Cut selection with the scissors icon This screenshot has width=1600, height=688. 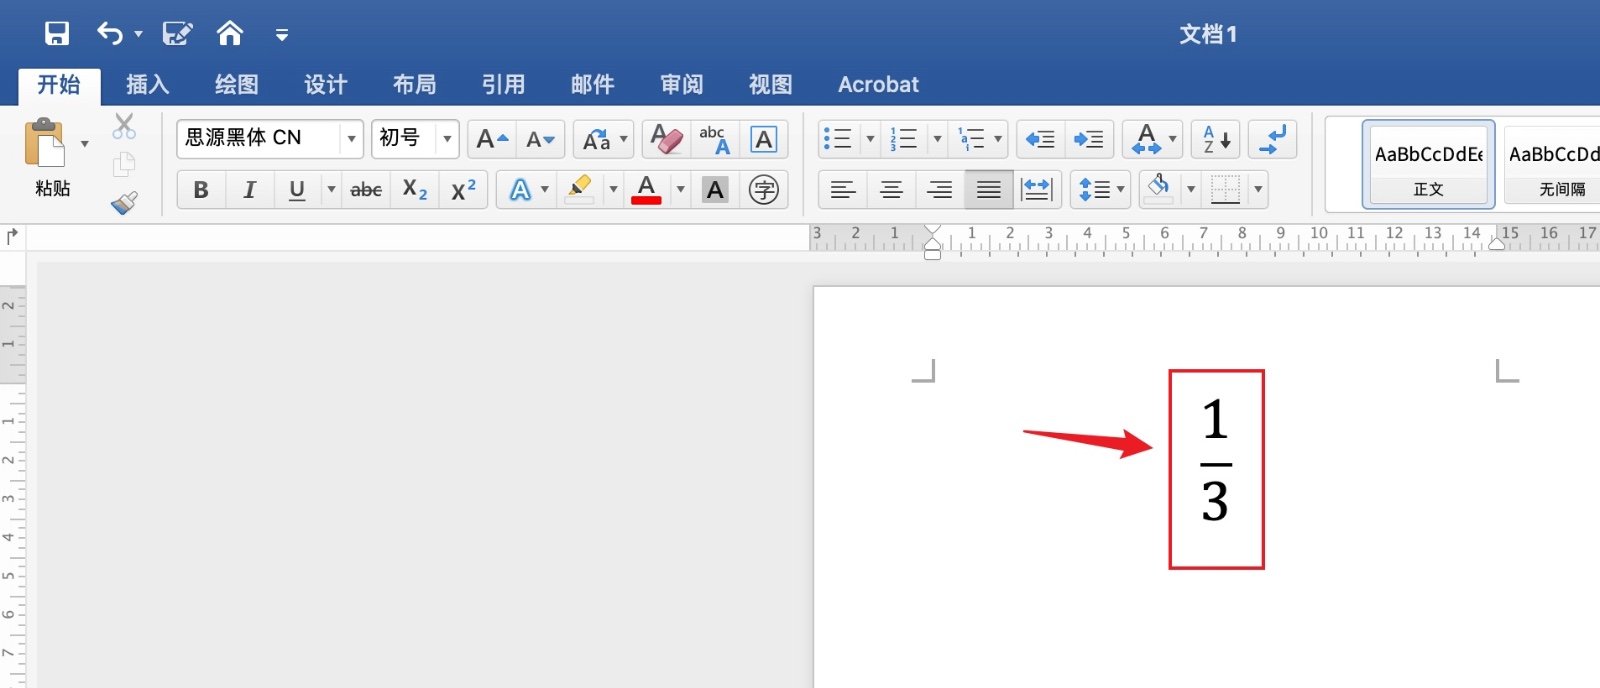pyautogui.click(x=124, y=126)
